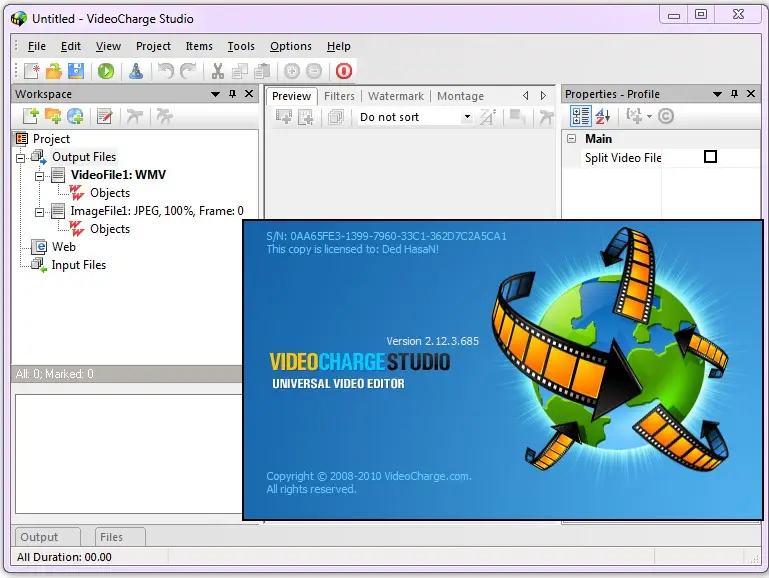
Task: Click the Copy icon in main toolbar
Action: click(240, 71)
